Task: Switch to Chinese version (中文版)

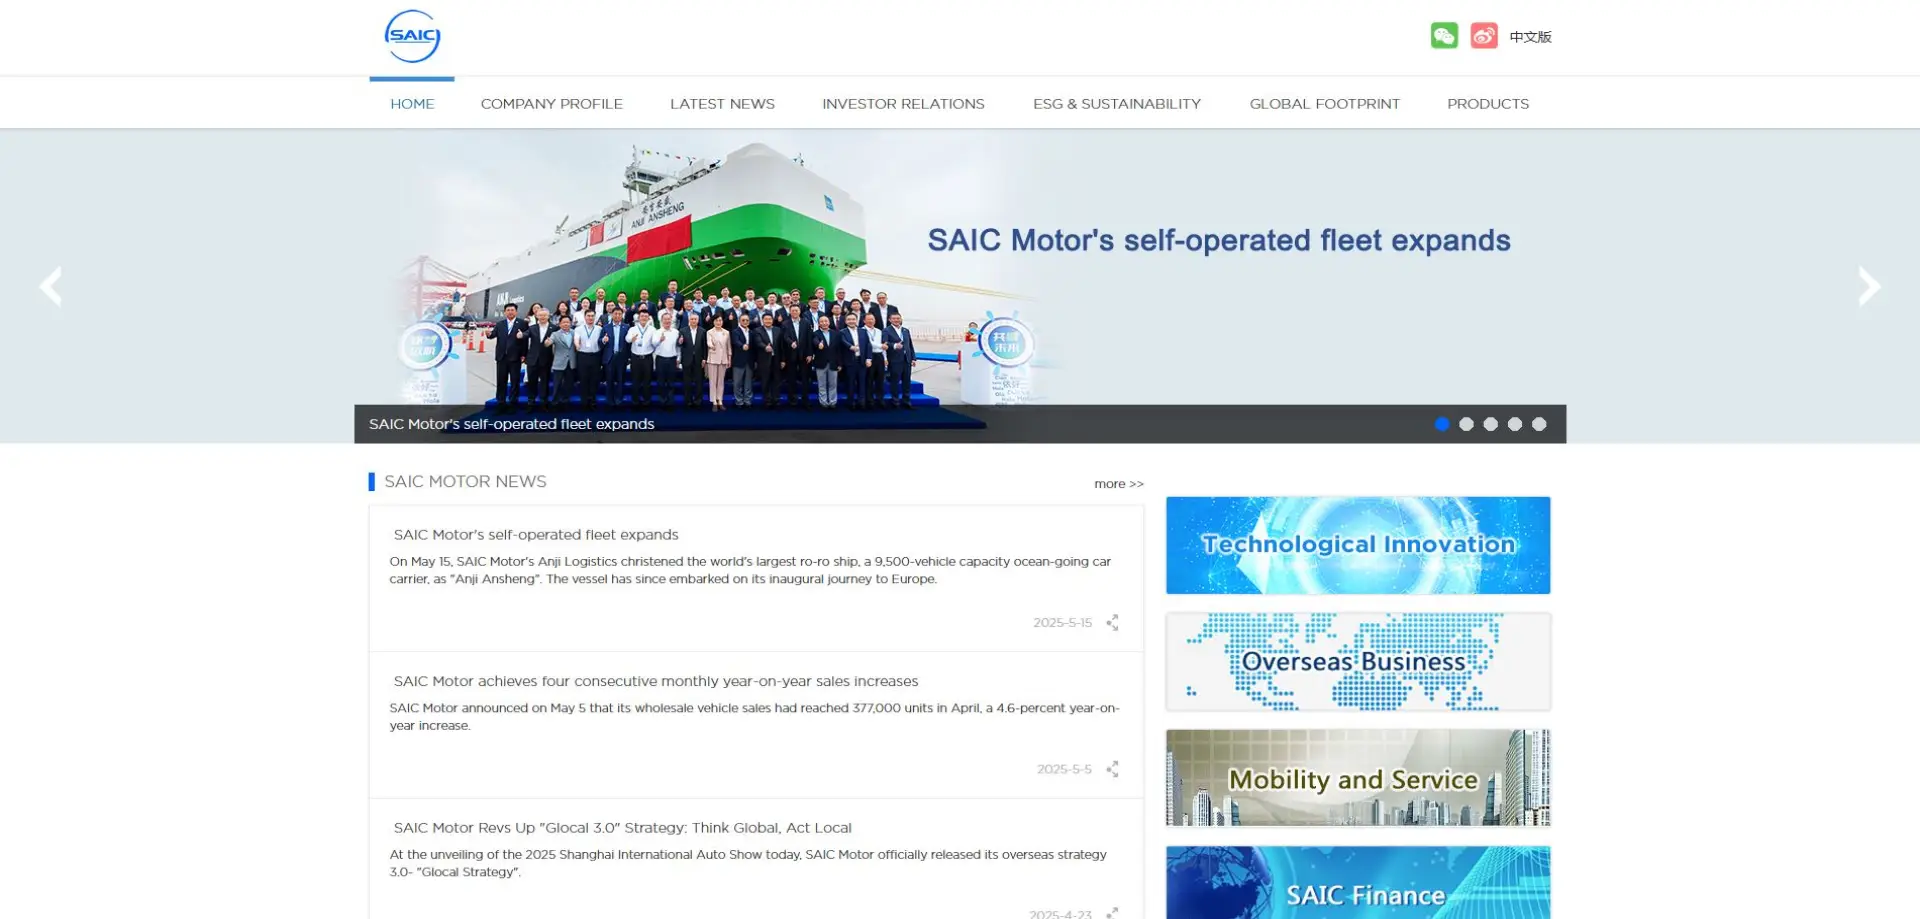Action: point(1530,37)
